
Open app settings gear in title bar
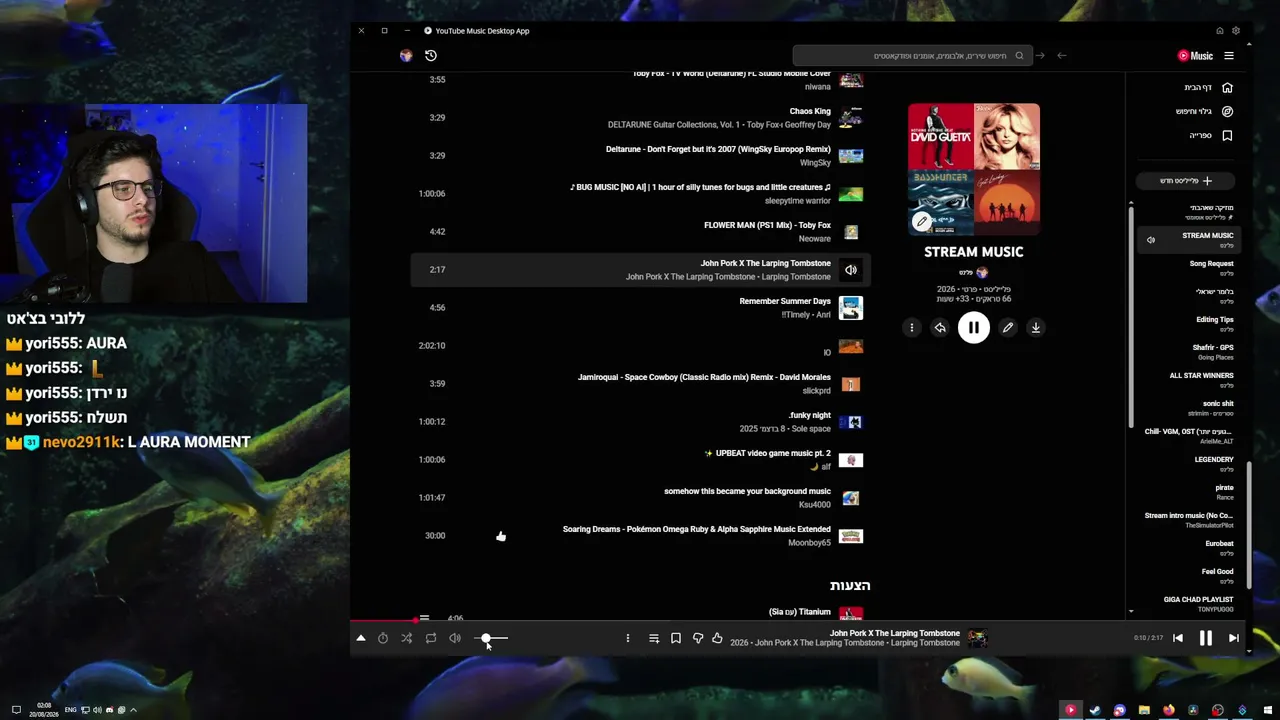click(1236, 31)
